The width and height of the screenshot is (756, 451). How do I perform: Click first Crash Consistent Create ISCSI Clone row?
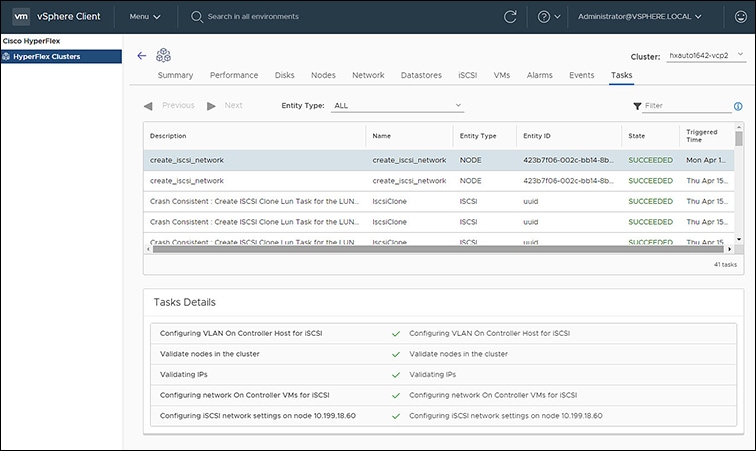click(x=439, y=202)
